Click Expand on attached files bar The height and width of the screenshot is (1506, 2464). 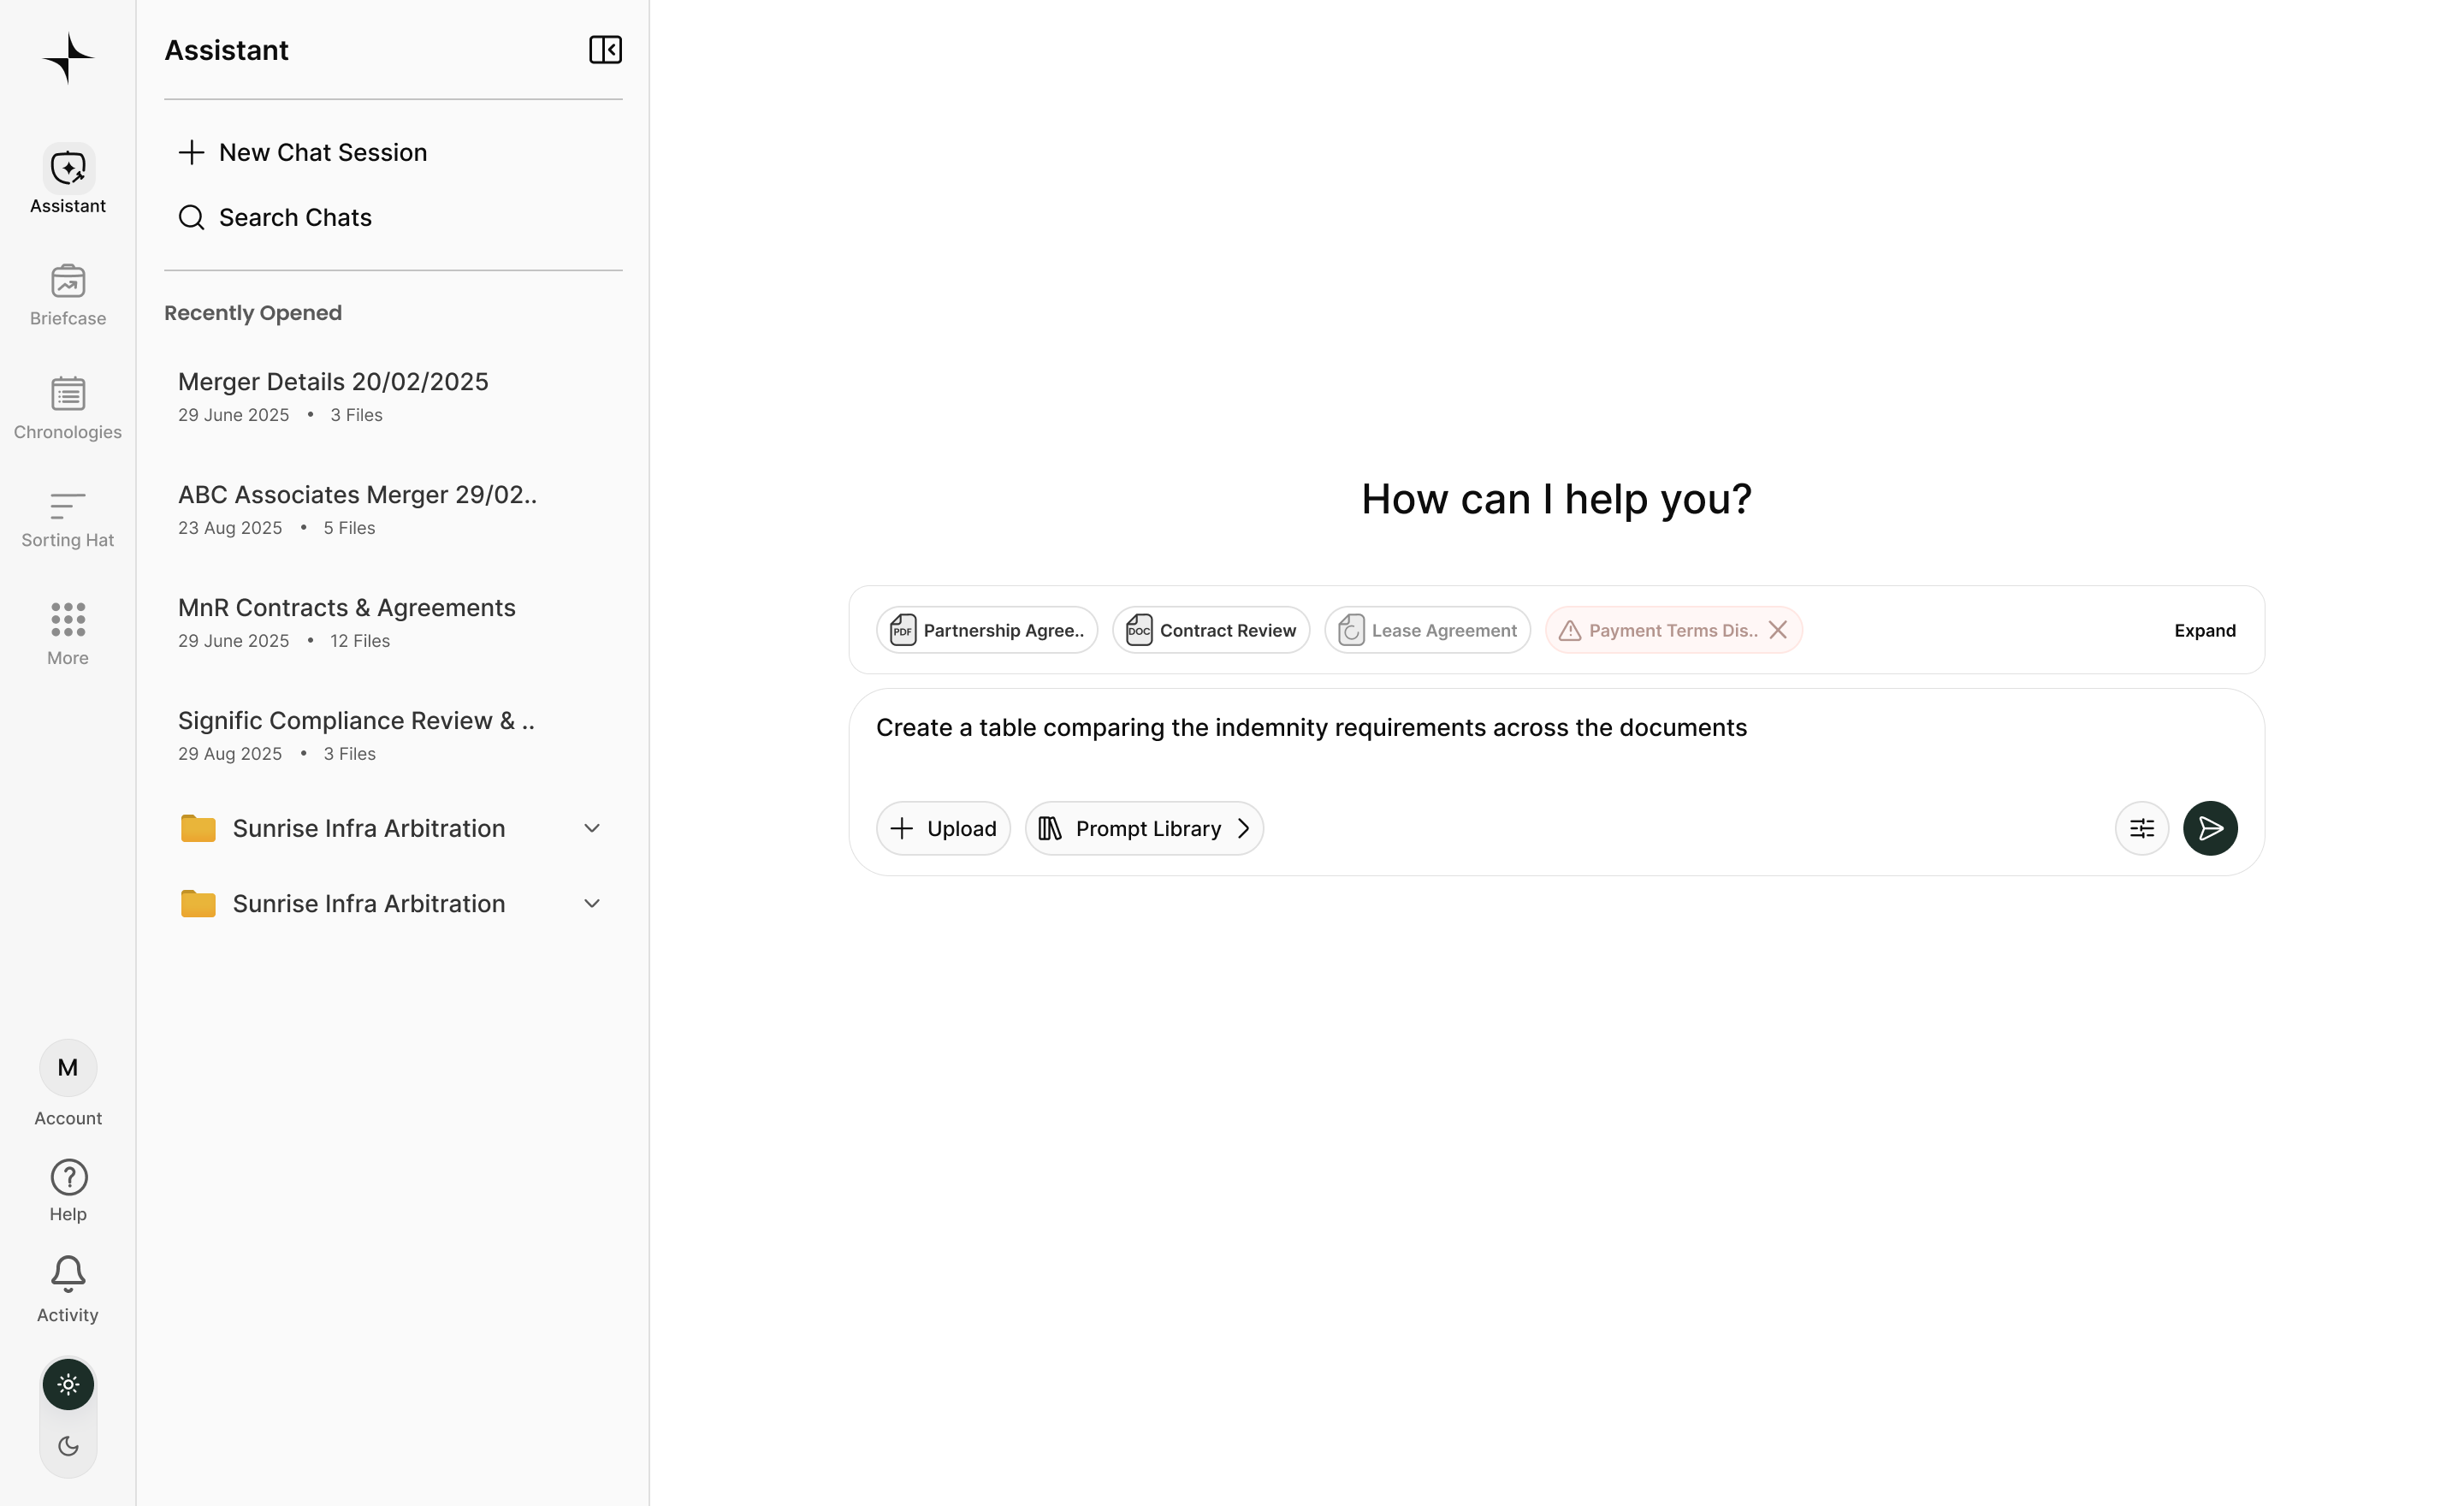2204,630
